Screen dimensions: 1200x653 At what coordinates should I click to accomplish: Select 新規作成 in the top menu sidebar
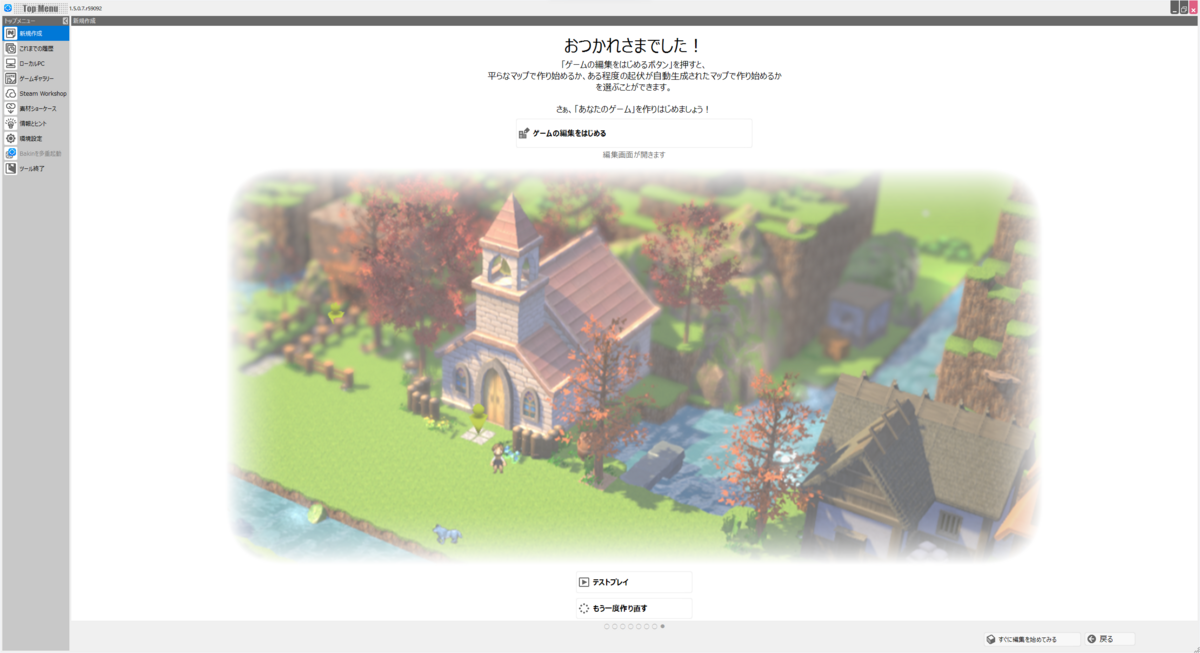(37, 32)
